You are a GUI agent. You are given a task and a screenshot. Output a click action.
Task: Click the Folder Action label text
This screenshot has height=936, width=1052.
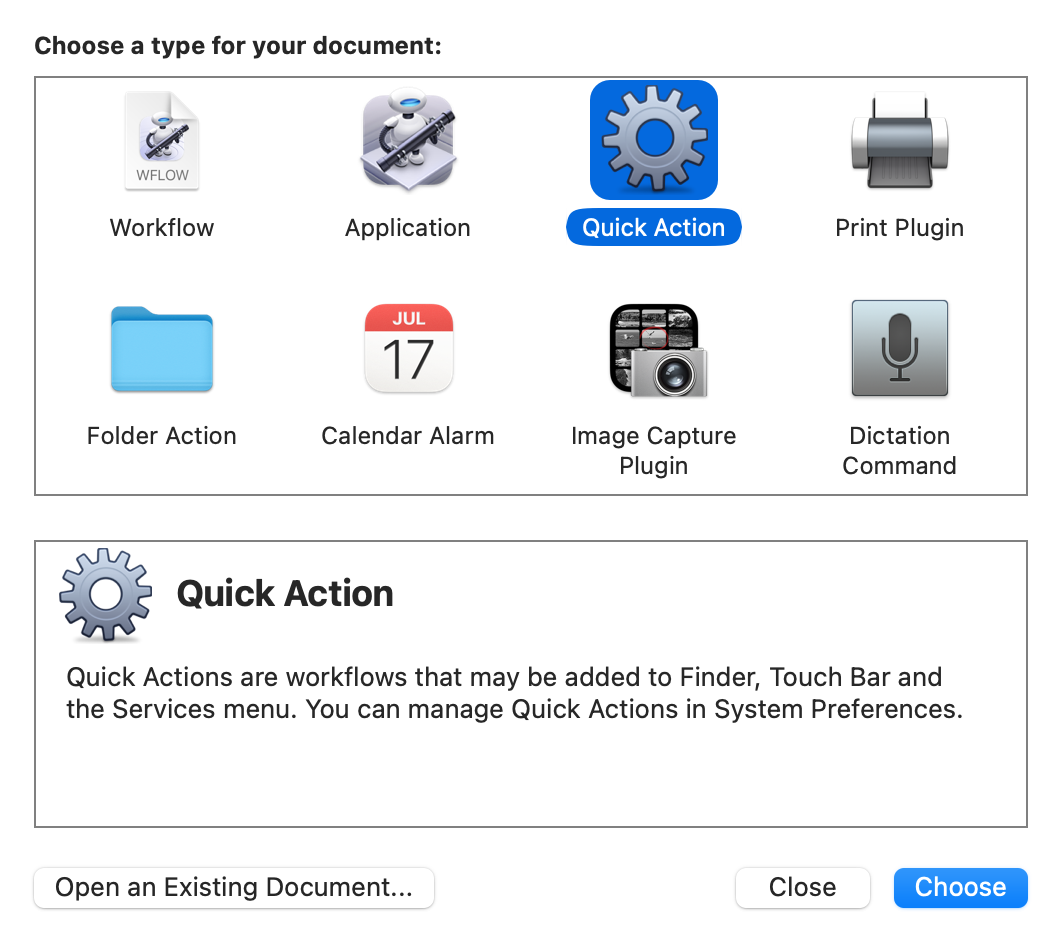(161, 435)
